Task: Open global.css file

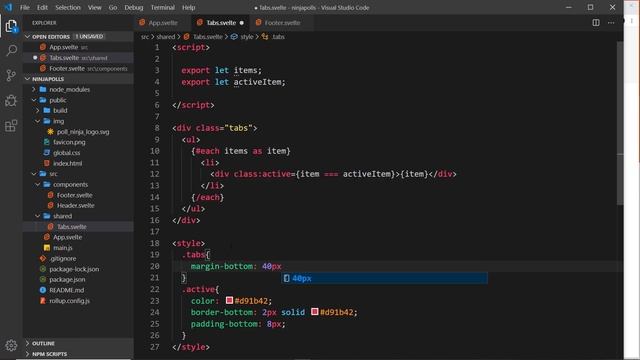Action: 67,153
